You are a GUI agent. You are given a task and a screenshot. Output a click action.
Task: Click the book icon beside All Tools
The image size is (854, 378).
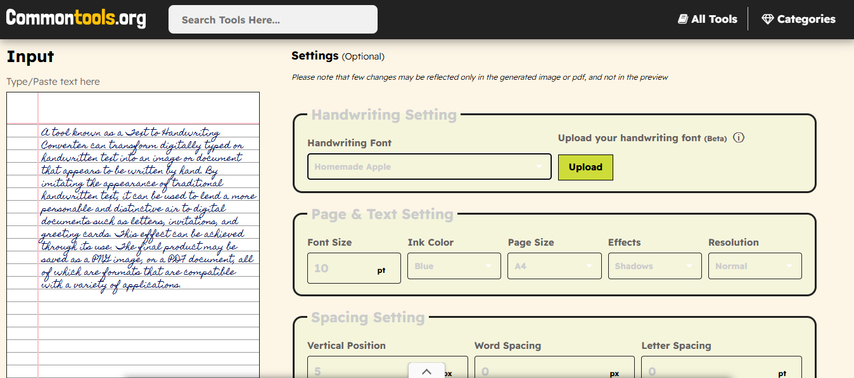pos(683,19)
